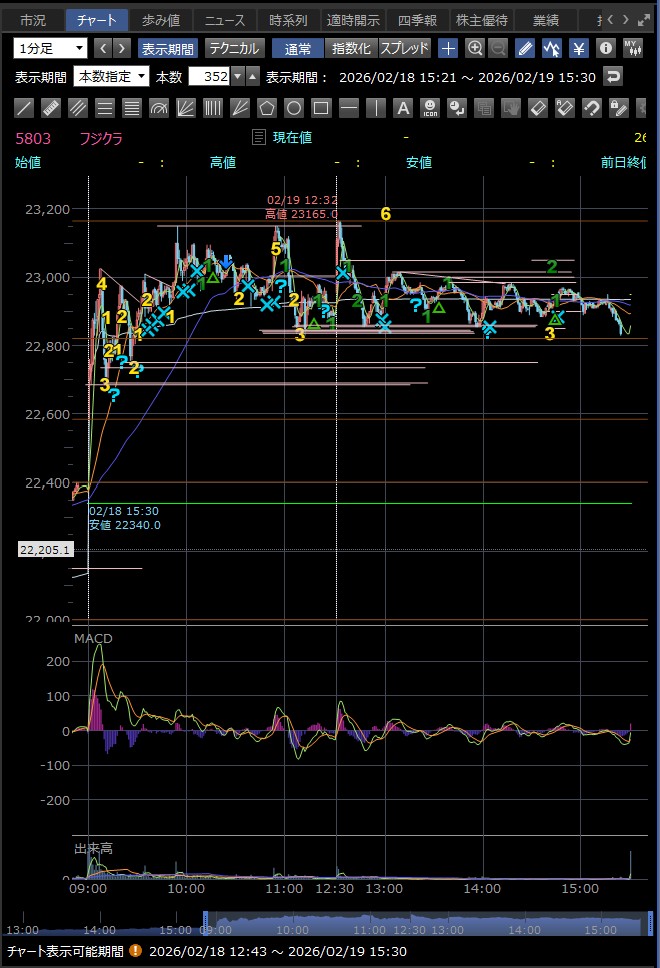Toggle the crosshair cursor button

[x=448, y=48]
